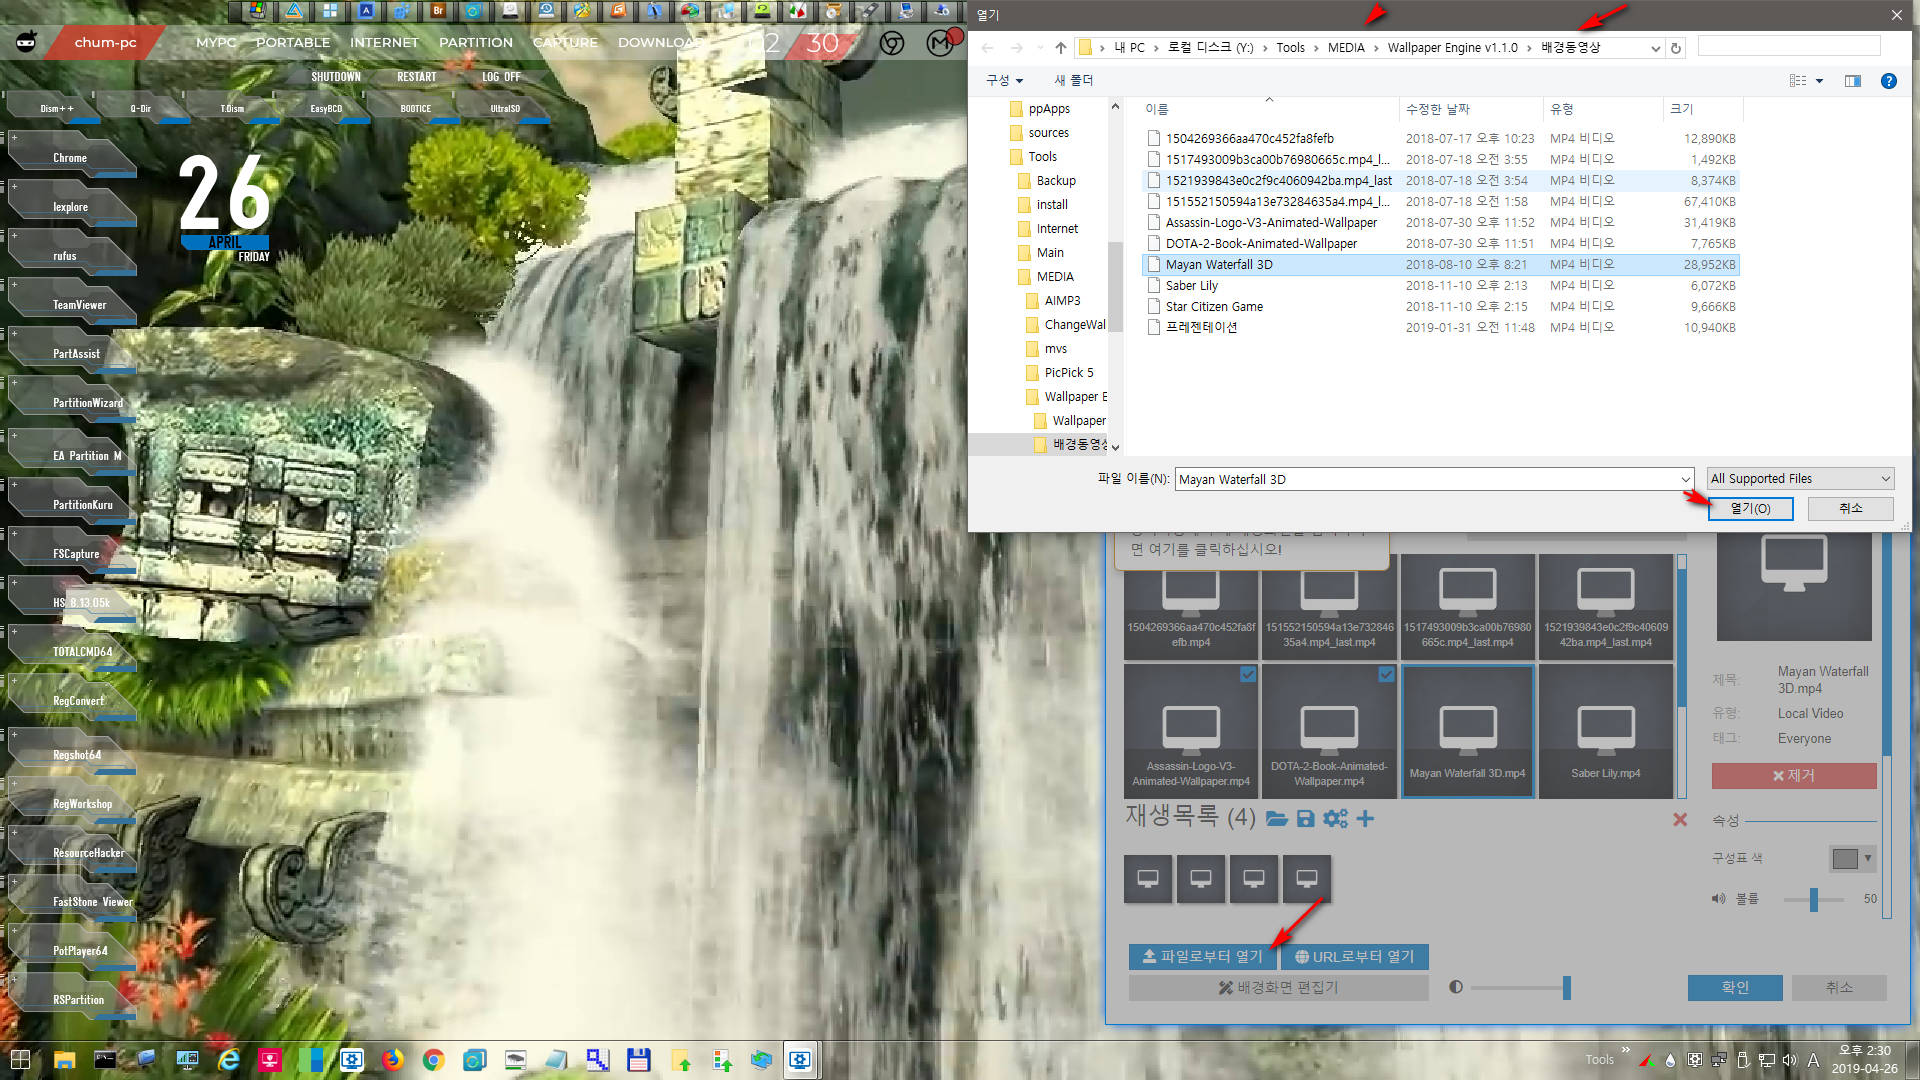Open playlist settings gears icon
The height and width of the screenshot is (1080, 1920).
(x=1335, y=819)
